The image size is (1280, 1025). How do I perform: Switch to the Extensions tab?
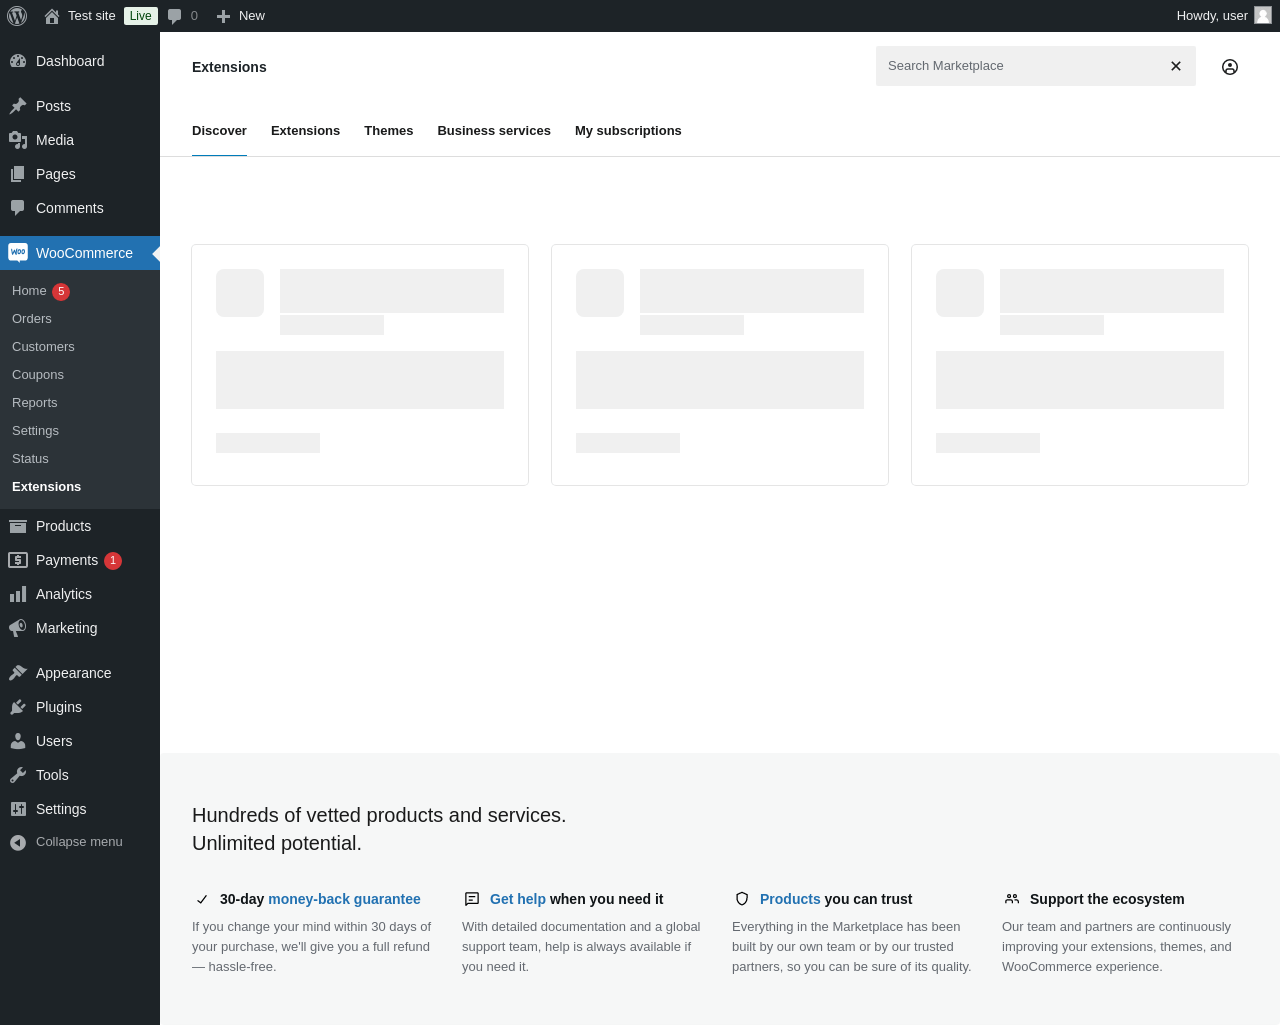click(305, 131)
